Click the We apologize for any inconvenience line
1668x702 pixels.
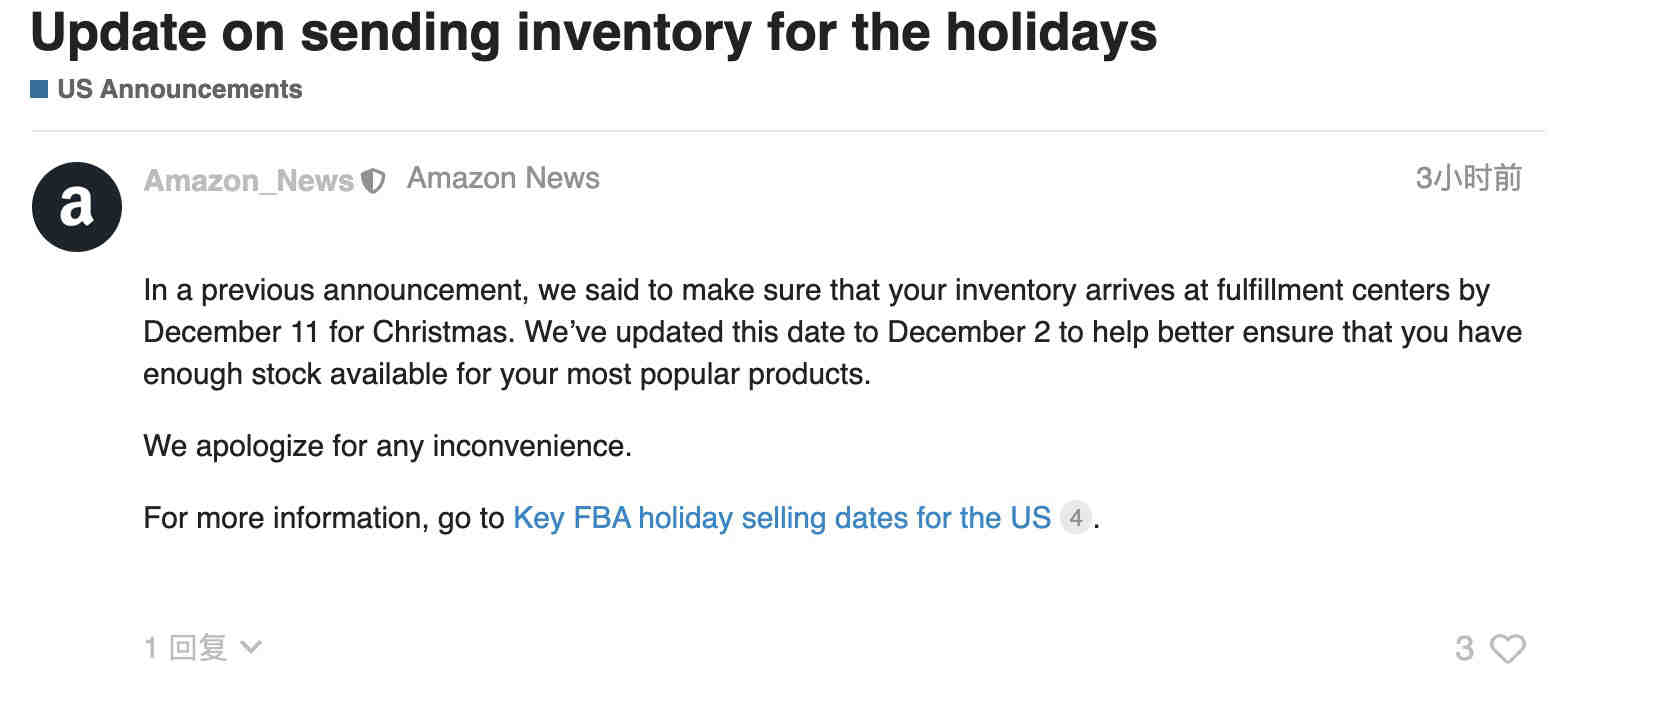(387, 446)
